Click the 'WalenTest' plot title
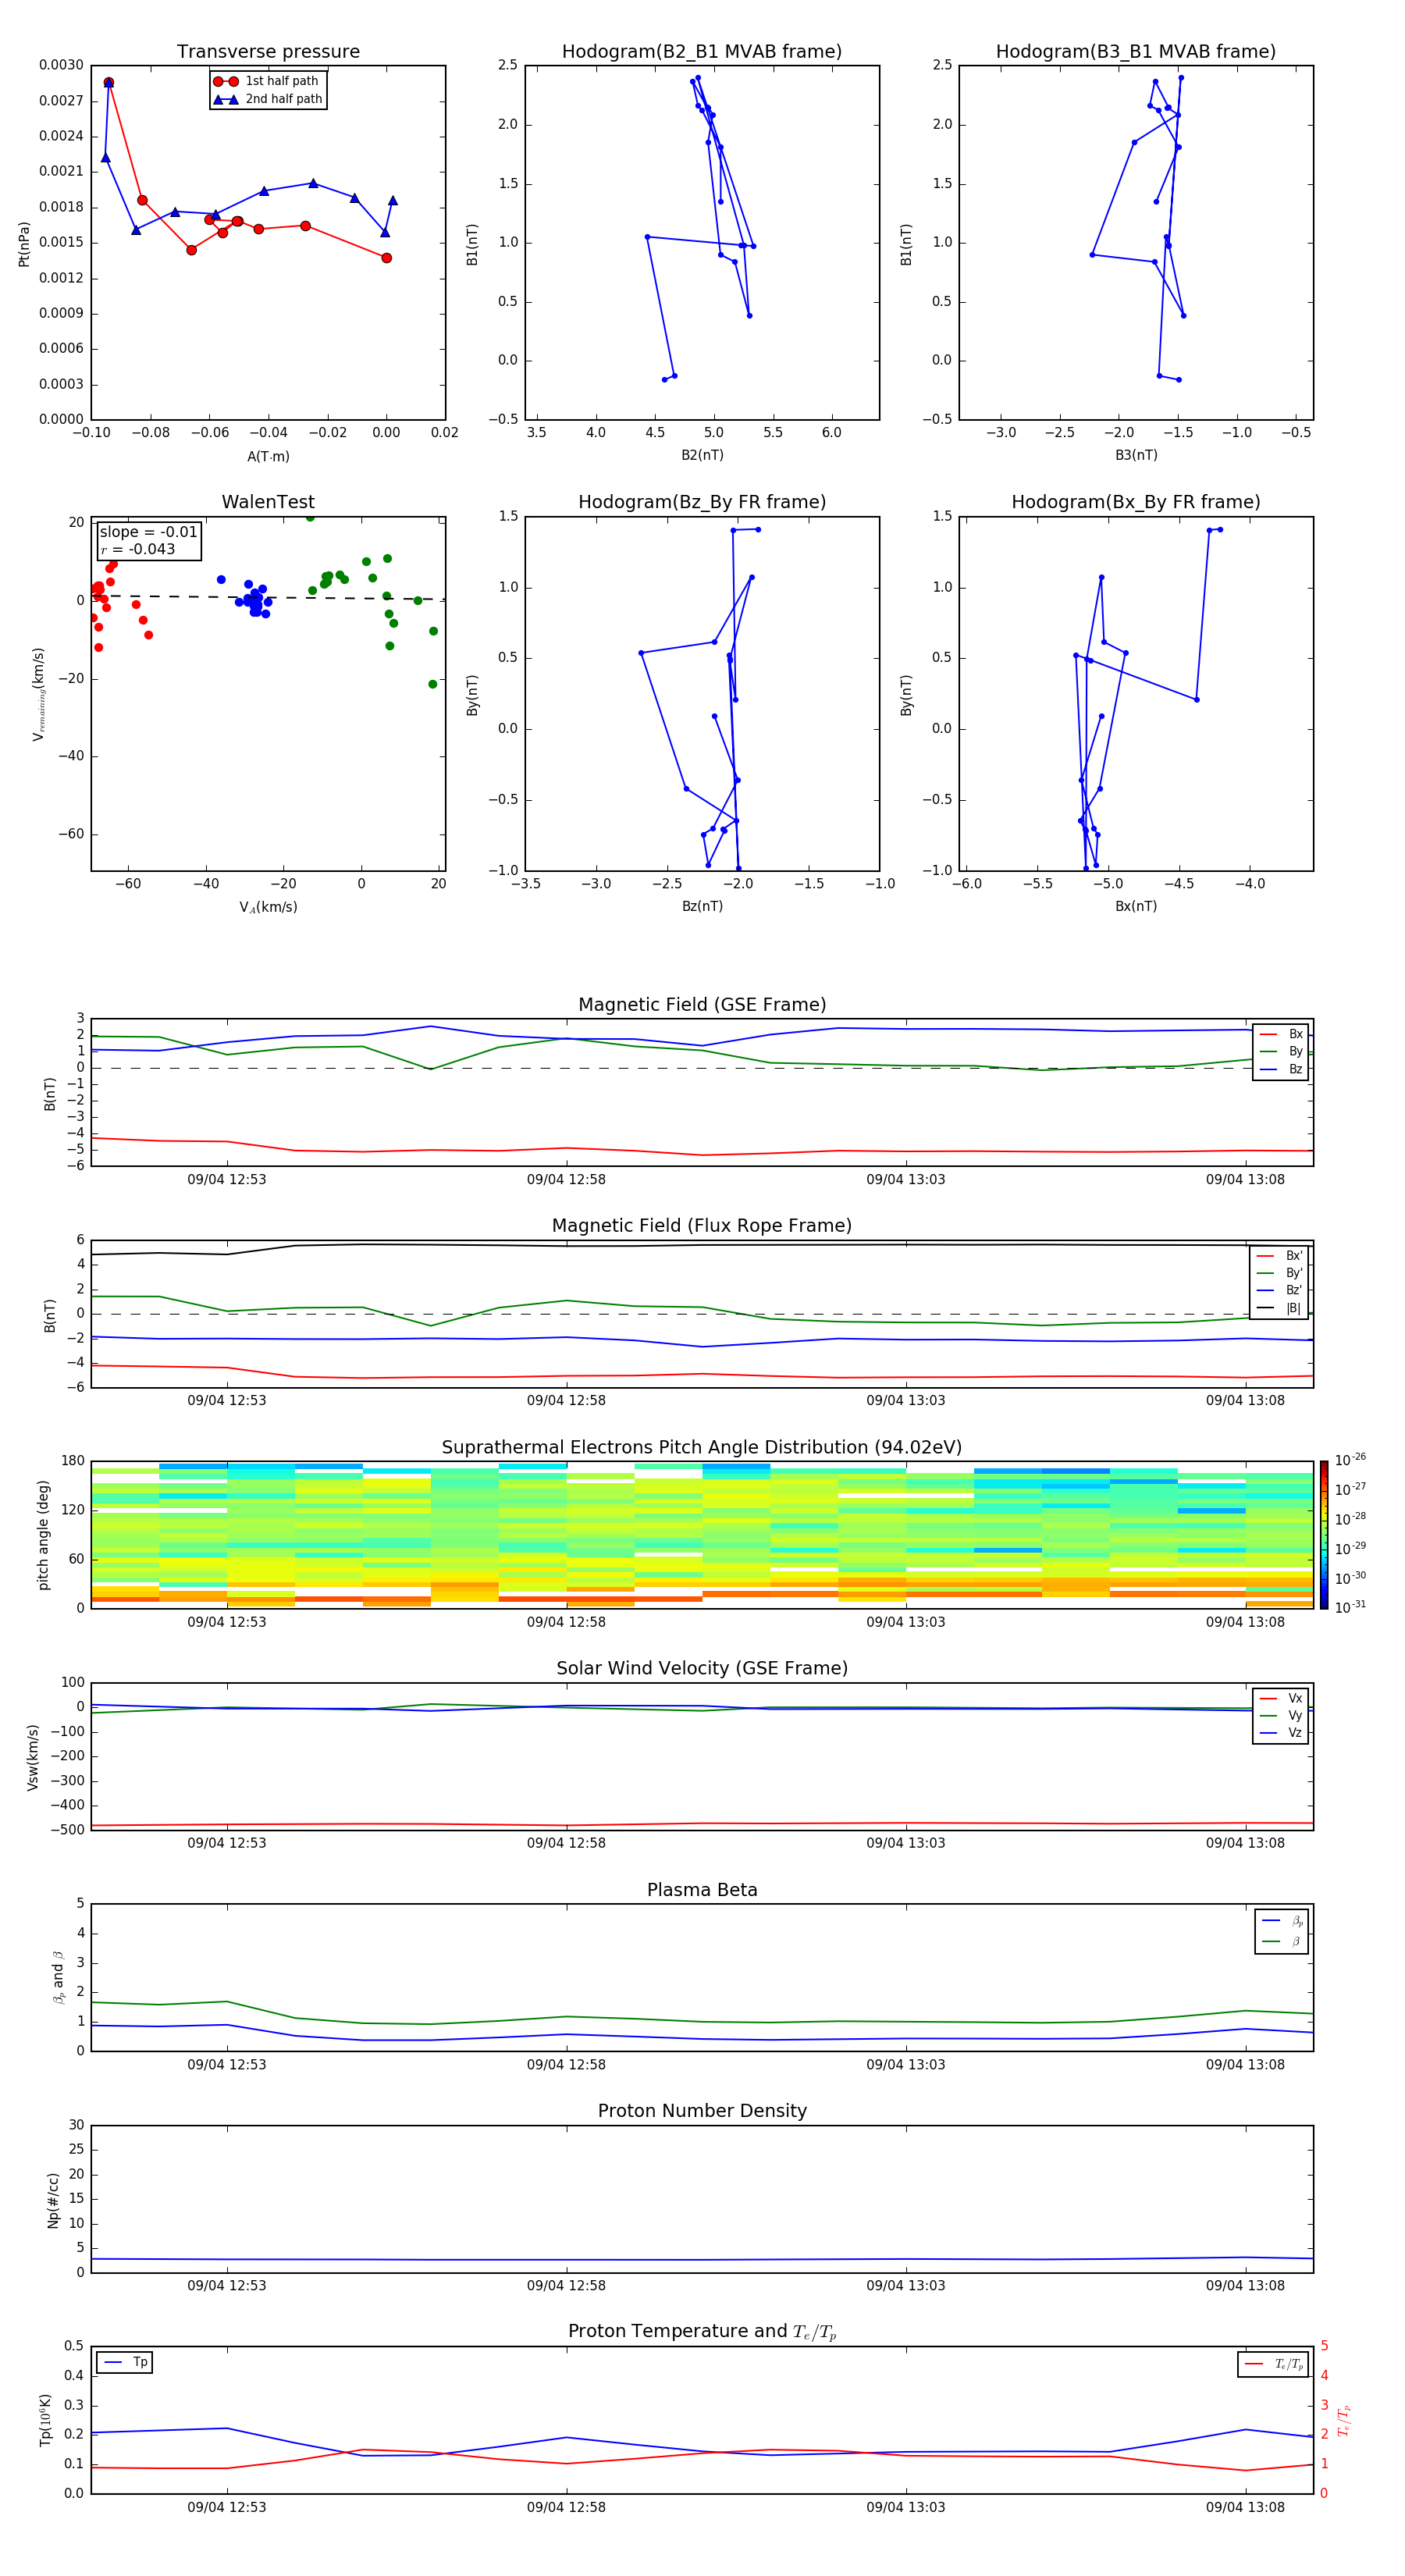Image resolution: width=1405 pixels, height=2576 pixels. (268, 502)
